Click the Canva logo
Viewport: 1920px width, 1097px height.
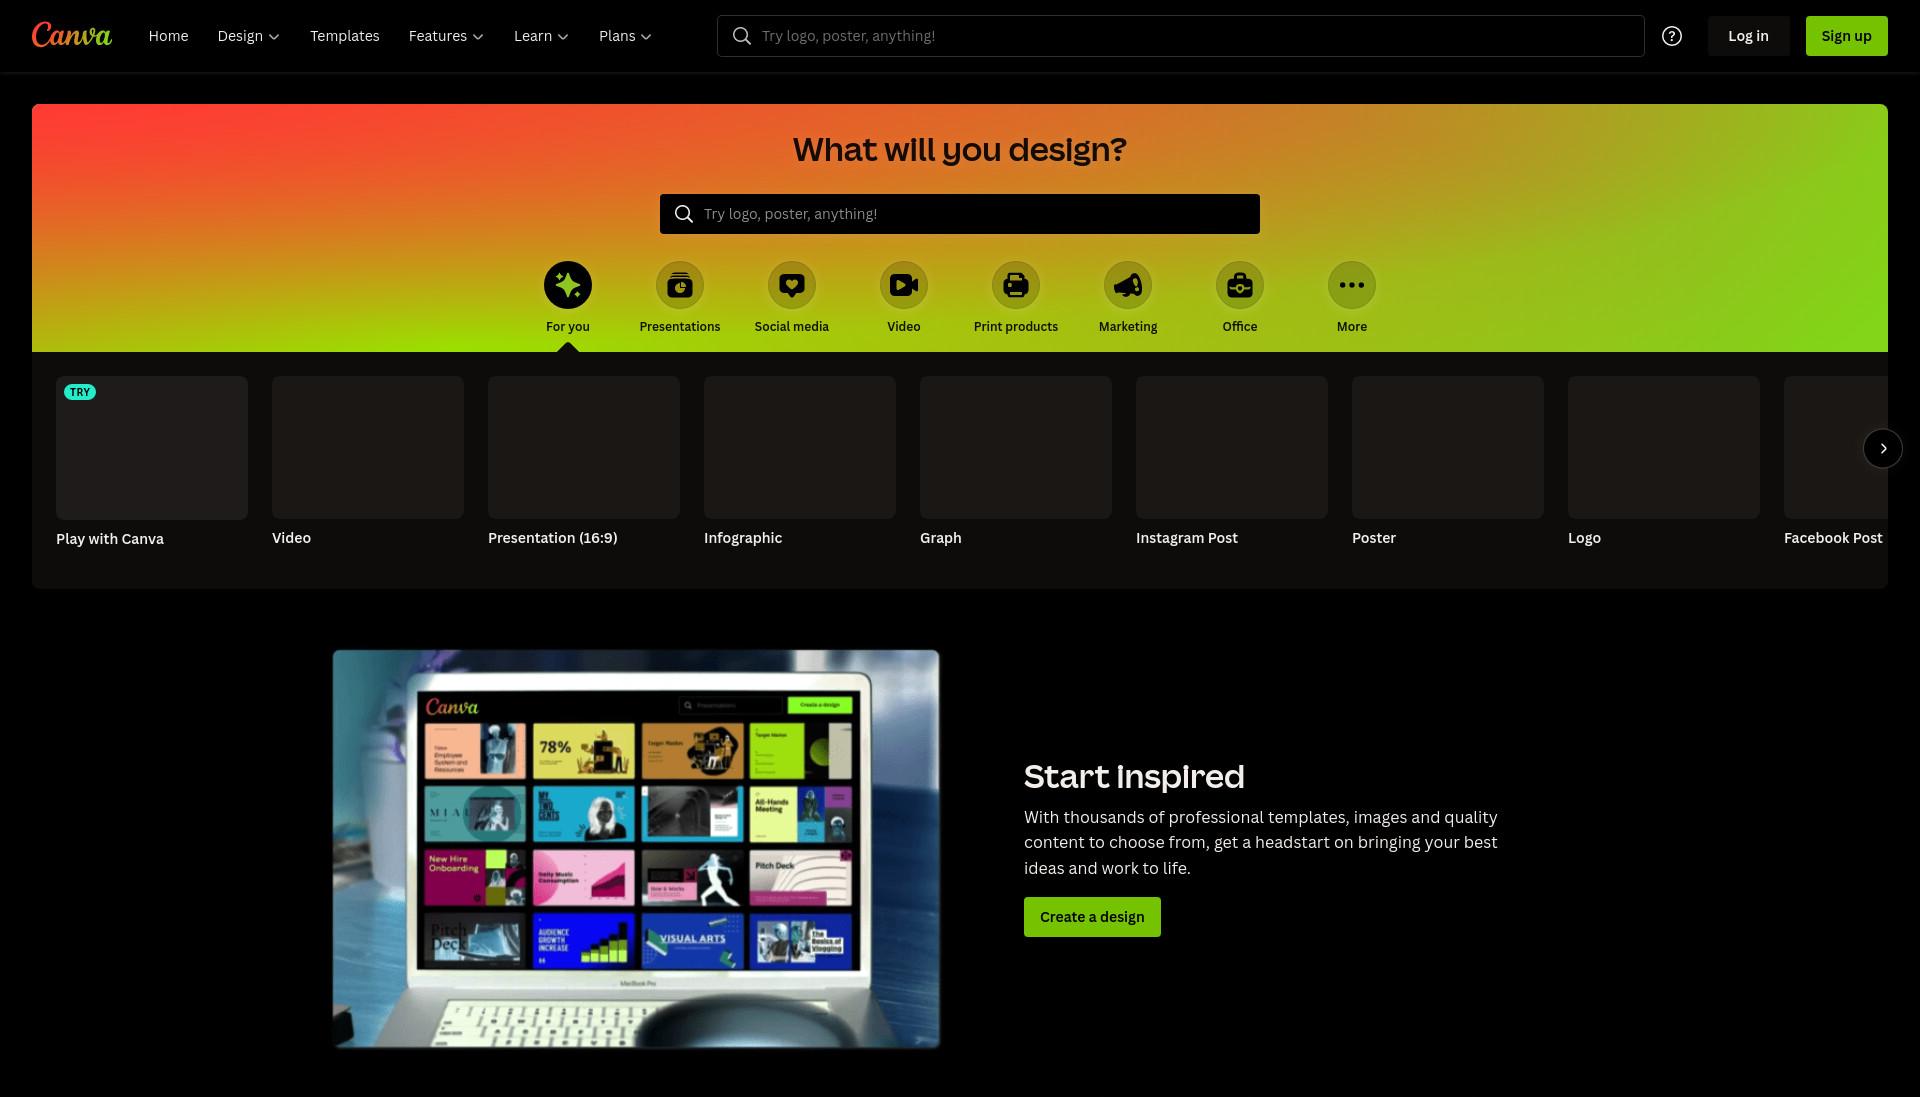[72, 35]
